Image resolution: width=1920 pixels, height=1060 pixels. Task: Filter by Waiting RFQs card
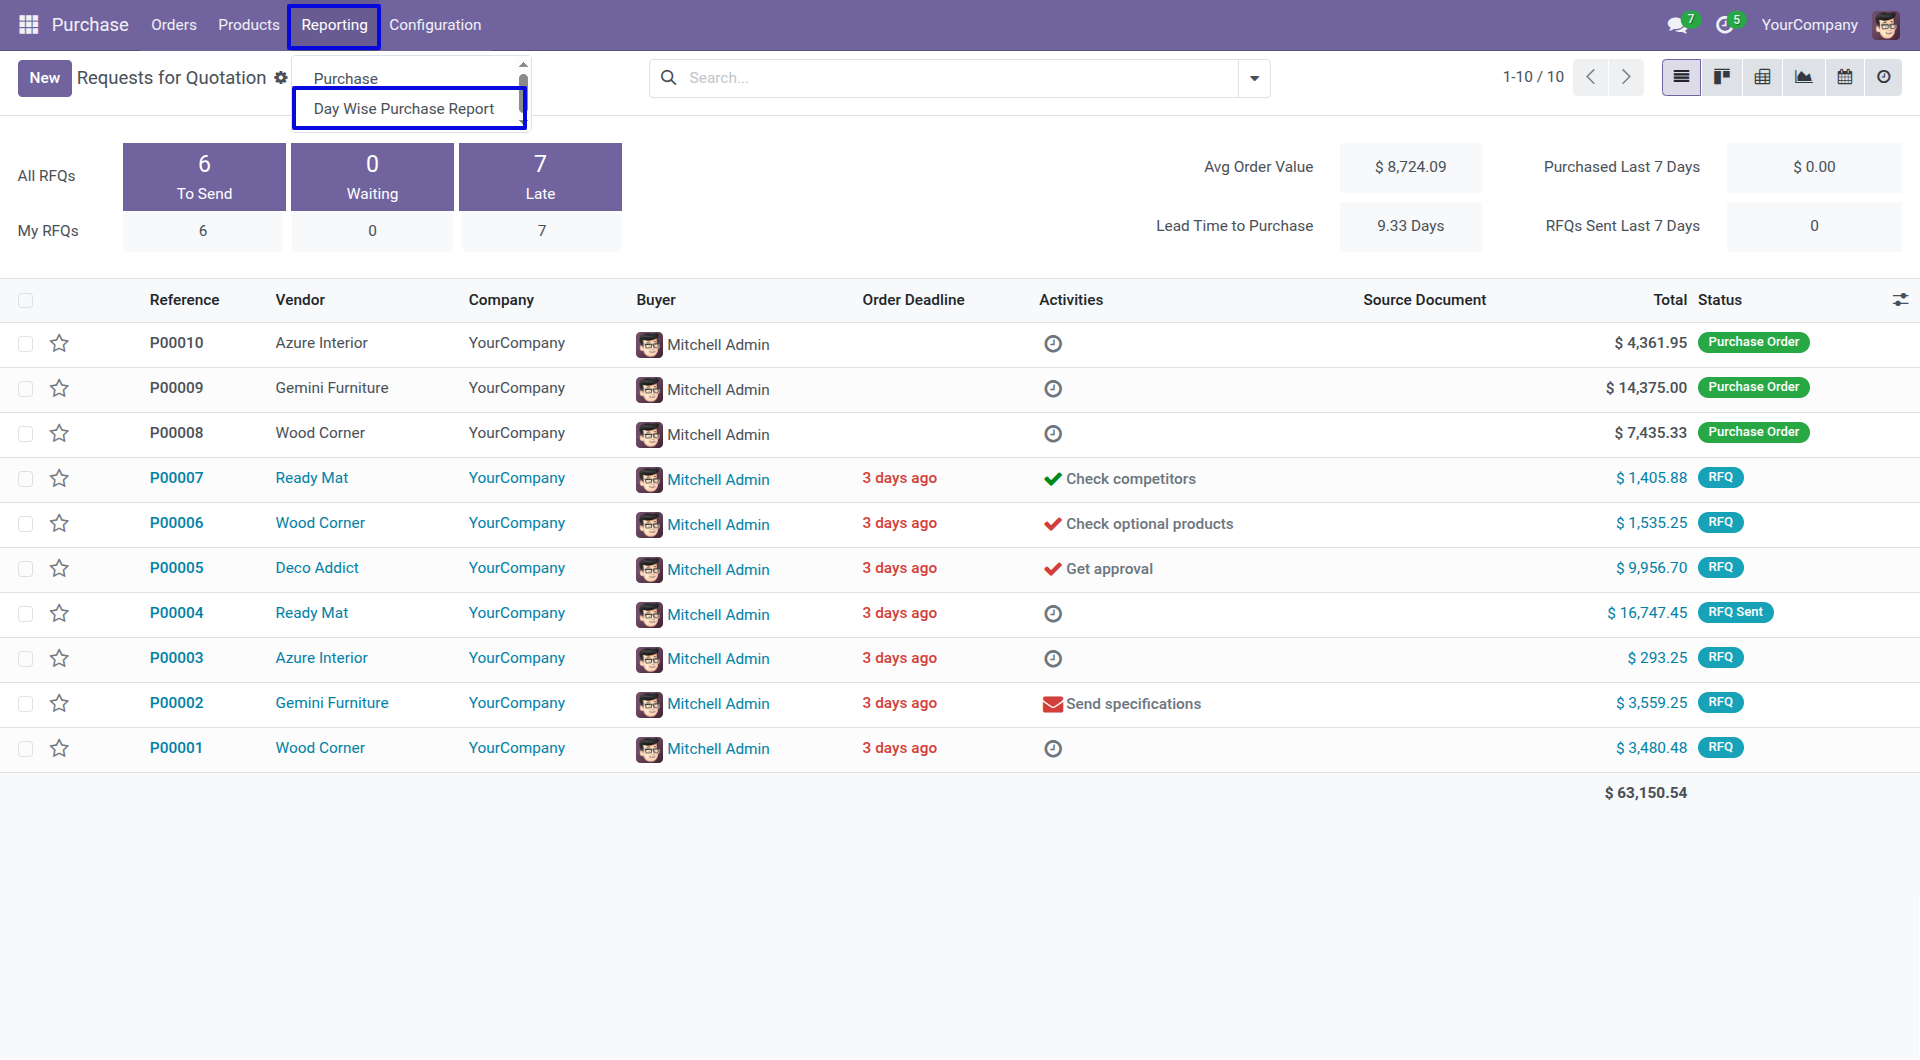(372, 177)
